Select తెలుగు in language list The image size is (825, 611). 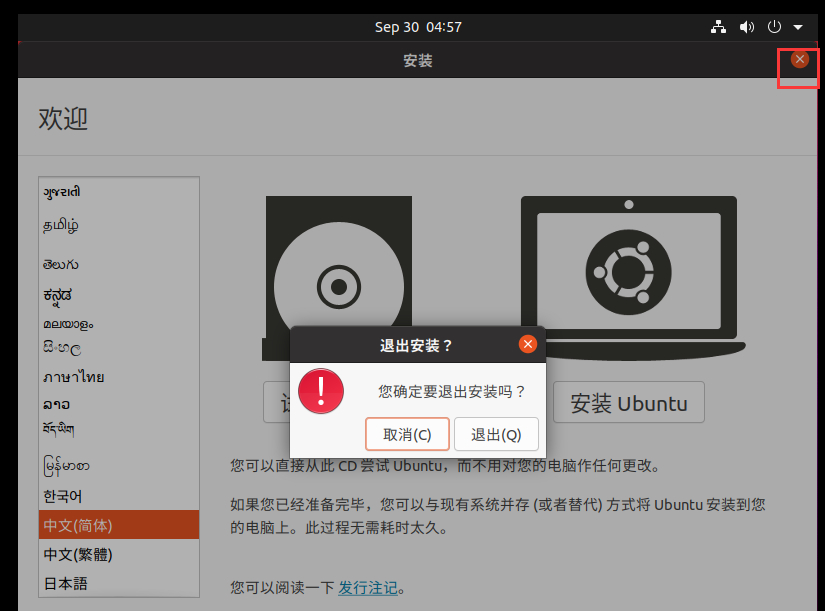pos(119,264)
